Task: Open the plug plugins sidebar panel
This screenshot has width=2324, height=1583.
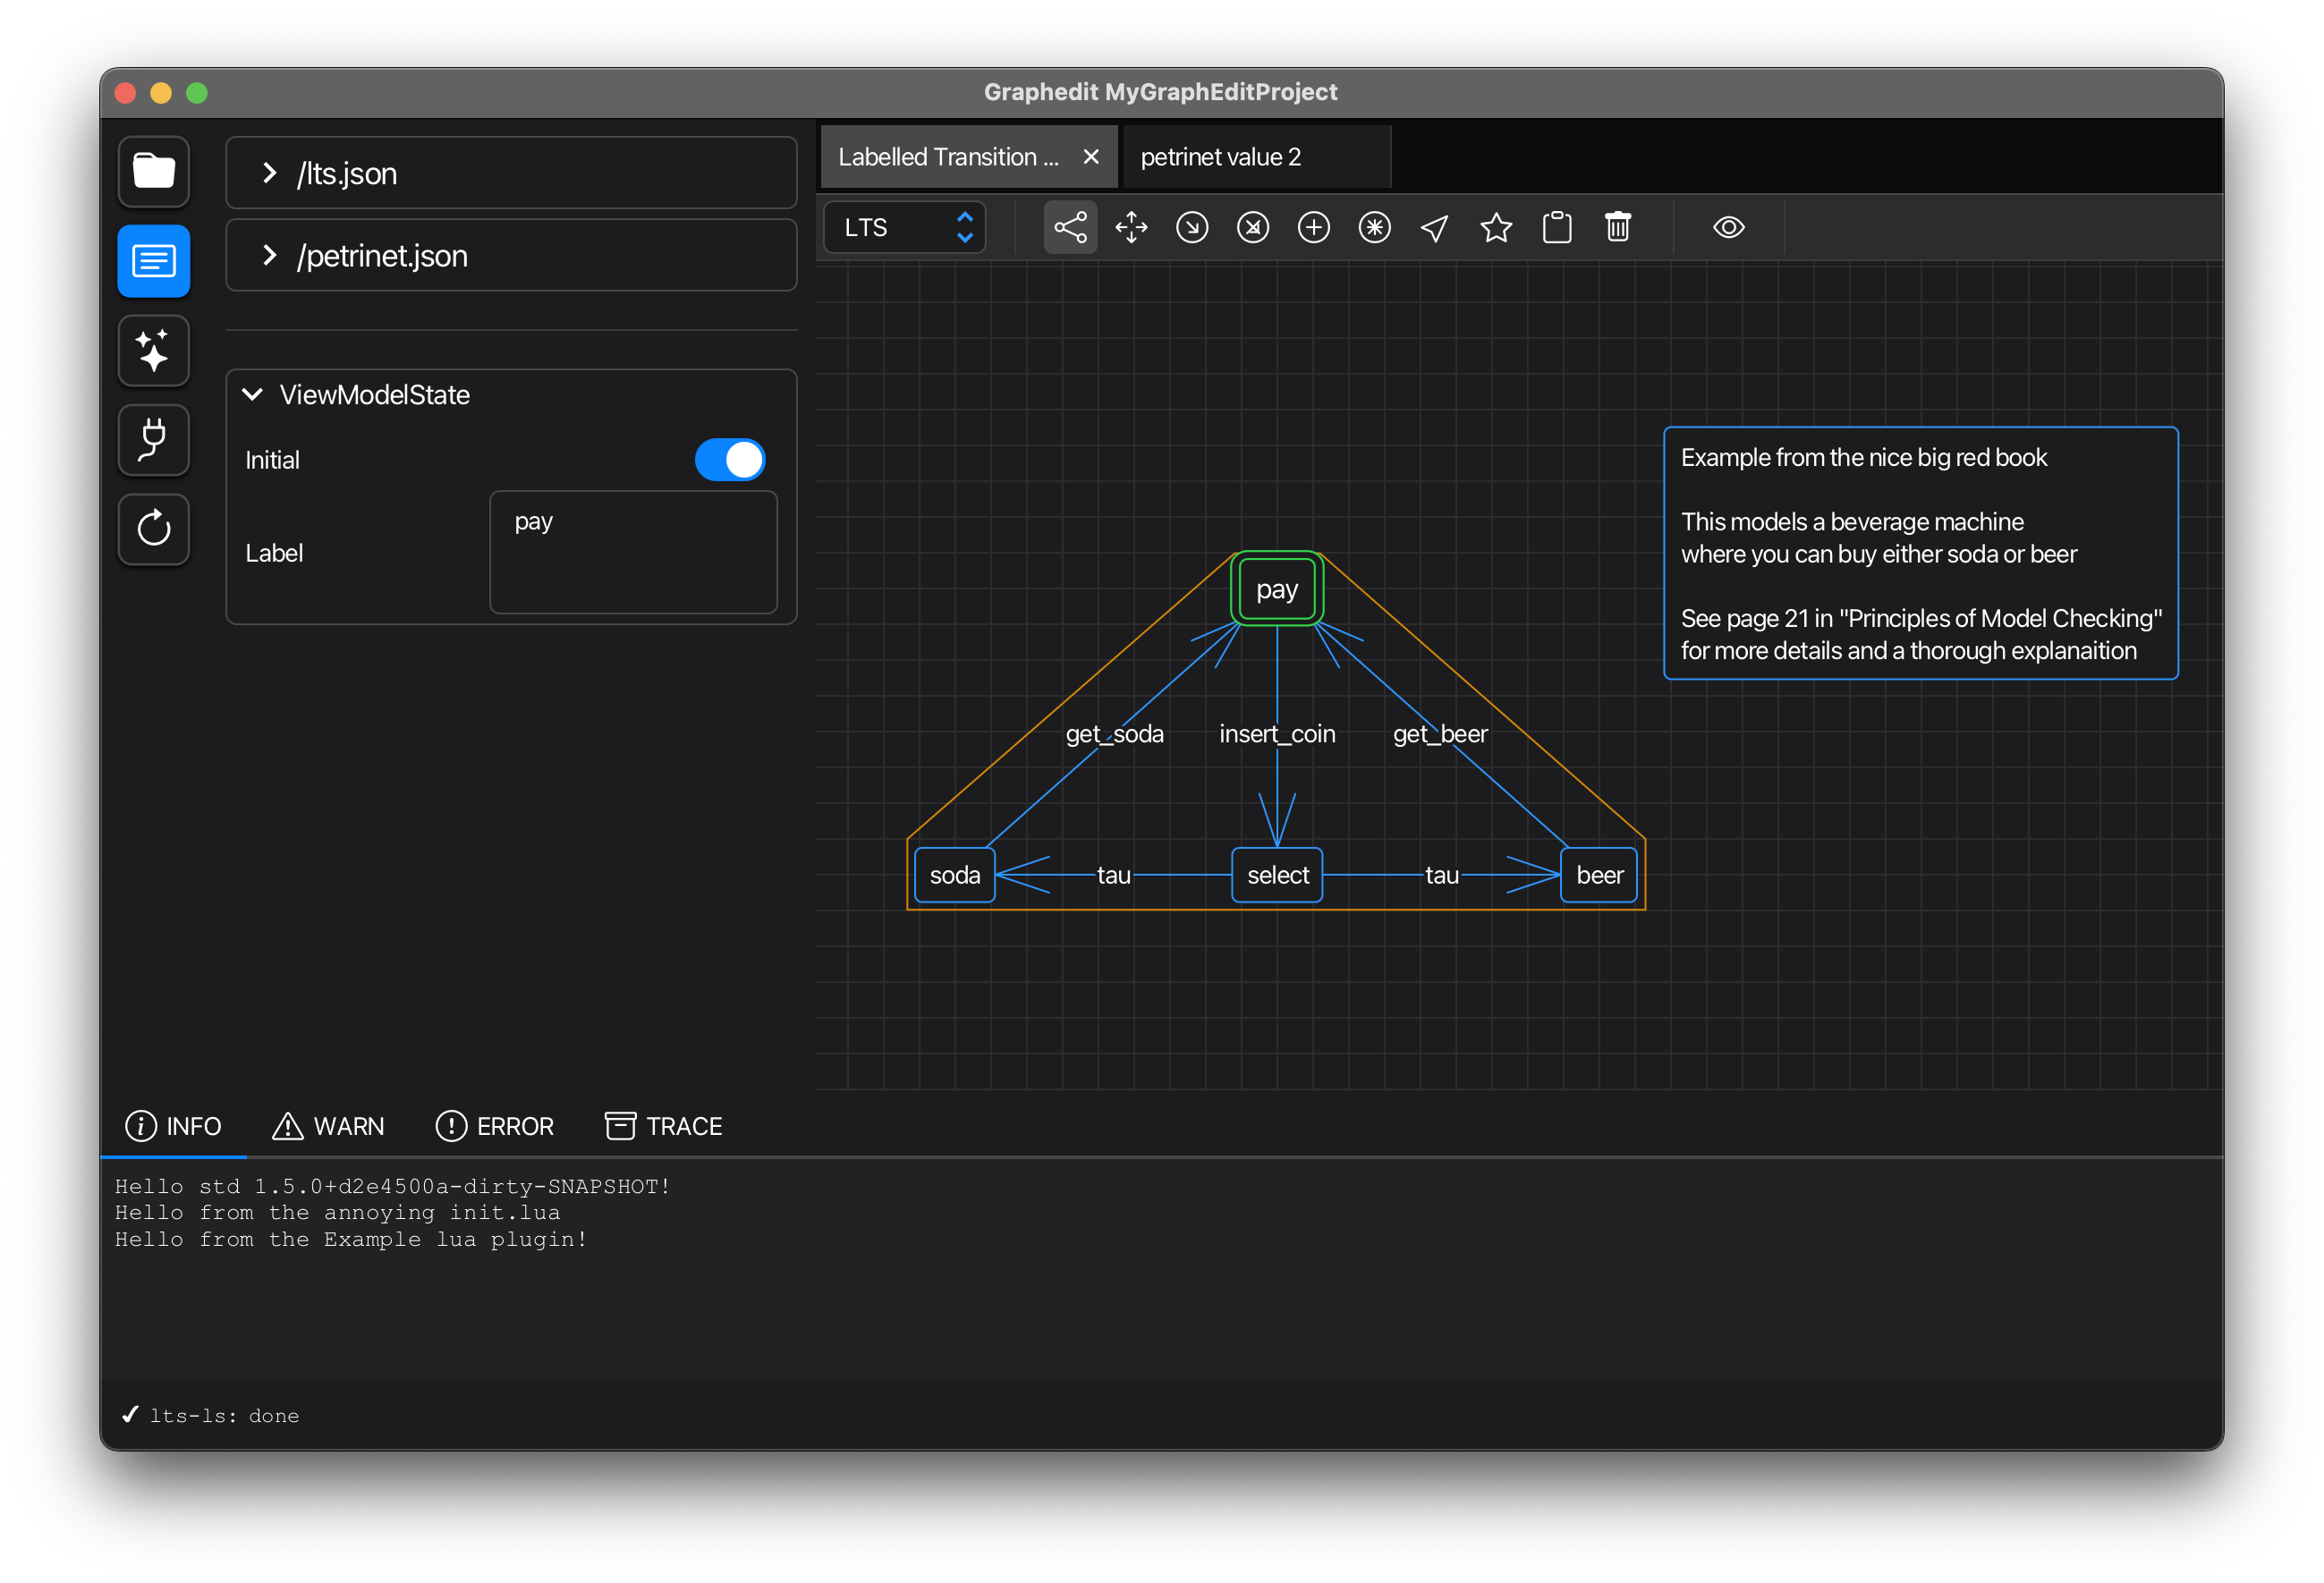Action: tap(154, 440)
